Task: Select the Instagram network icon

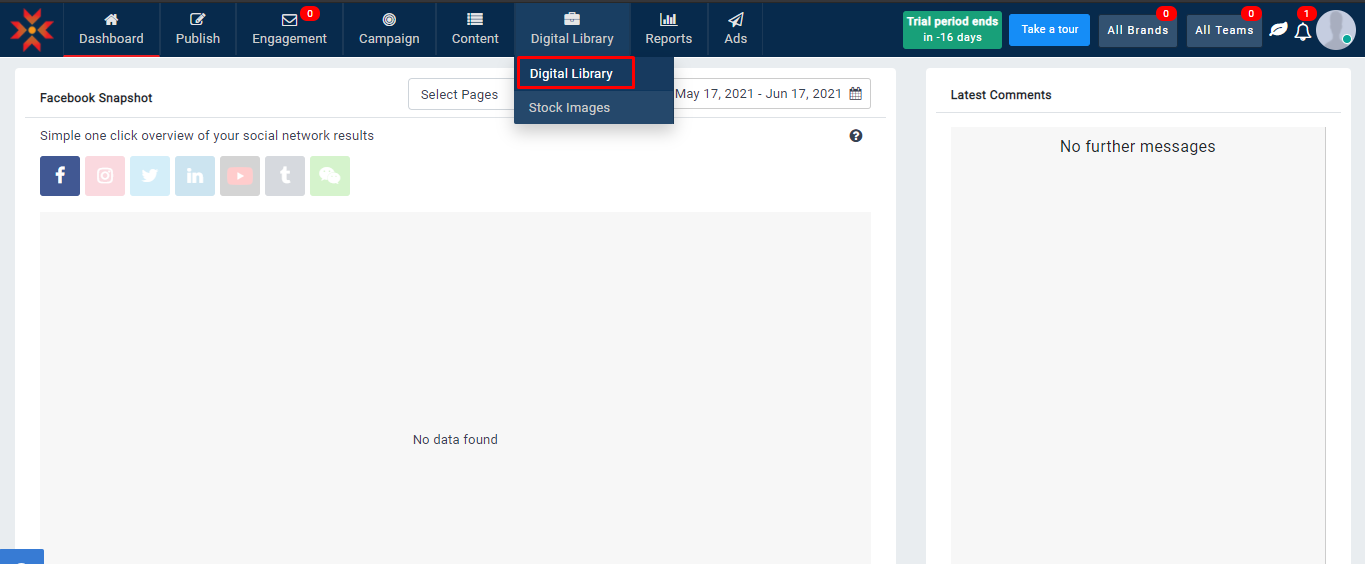Action: tap(105, 176)
